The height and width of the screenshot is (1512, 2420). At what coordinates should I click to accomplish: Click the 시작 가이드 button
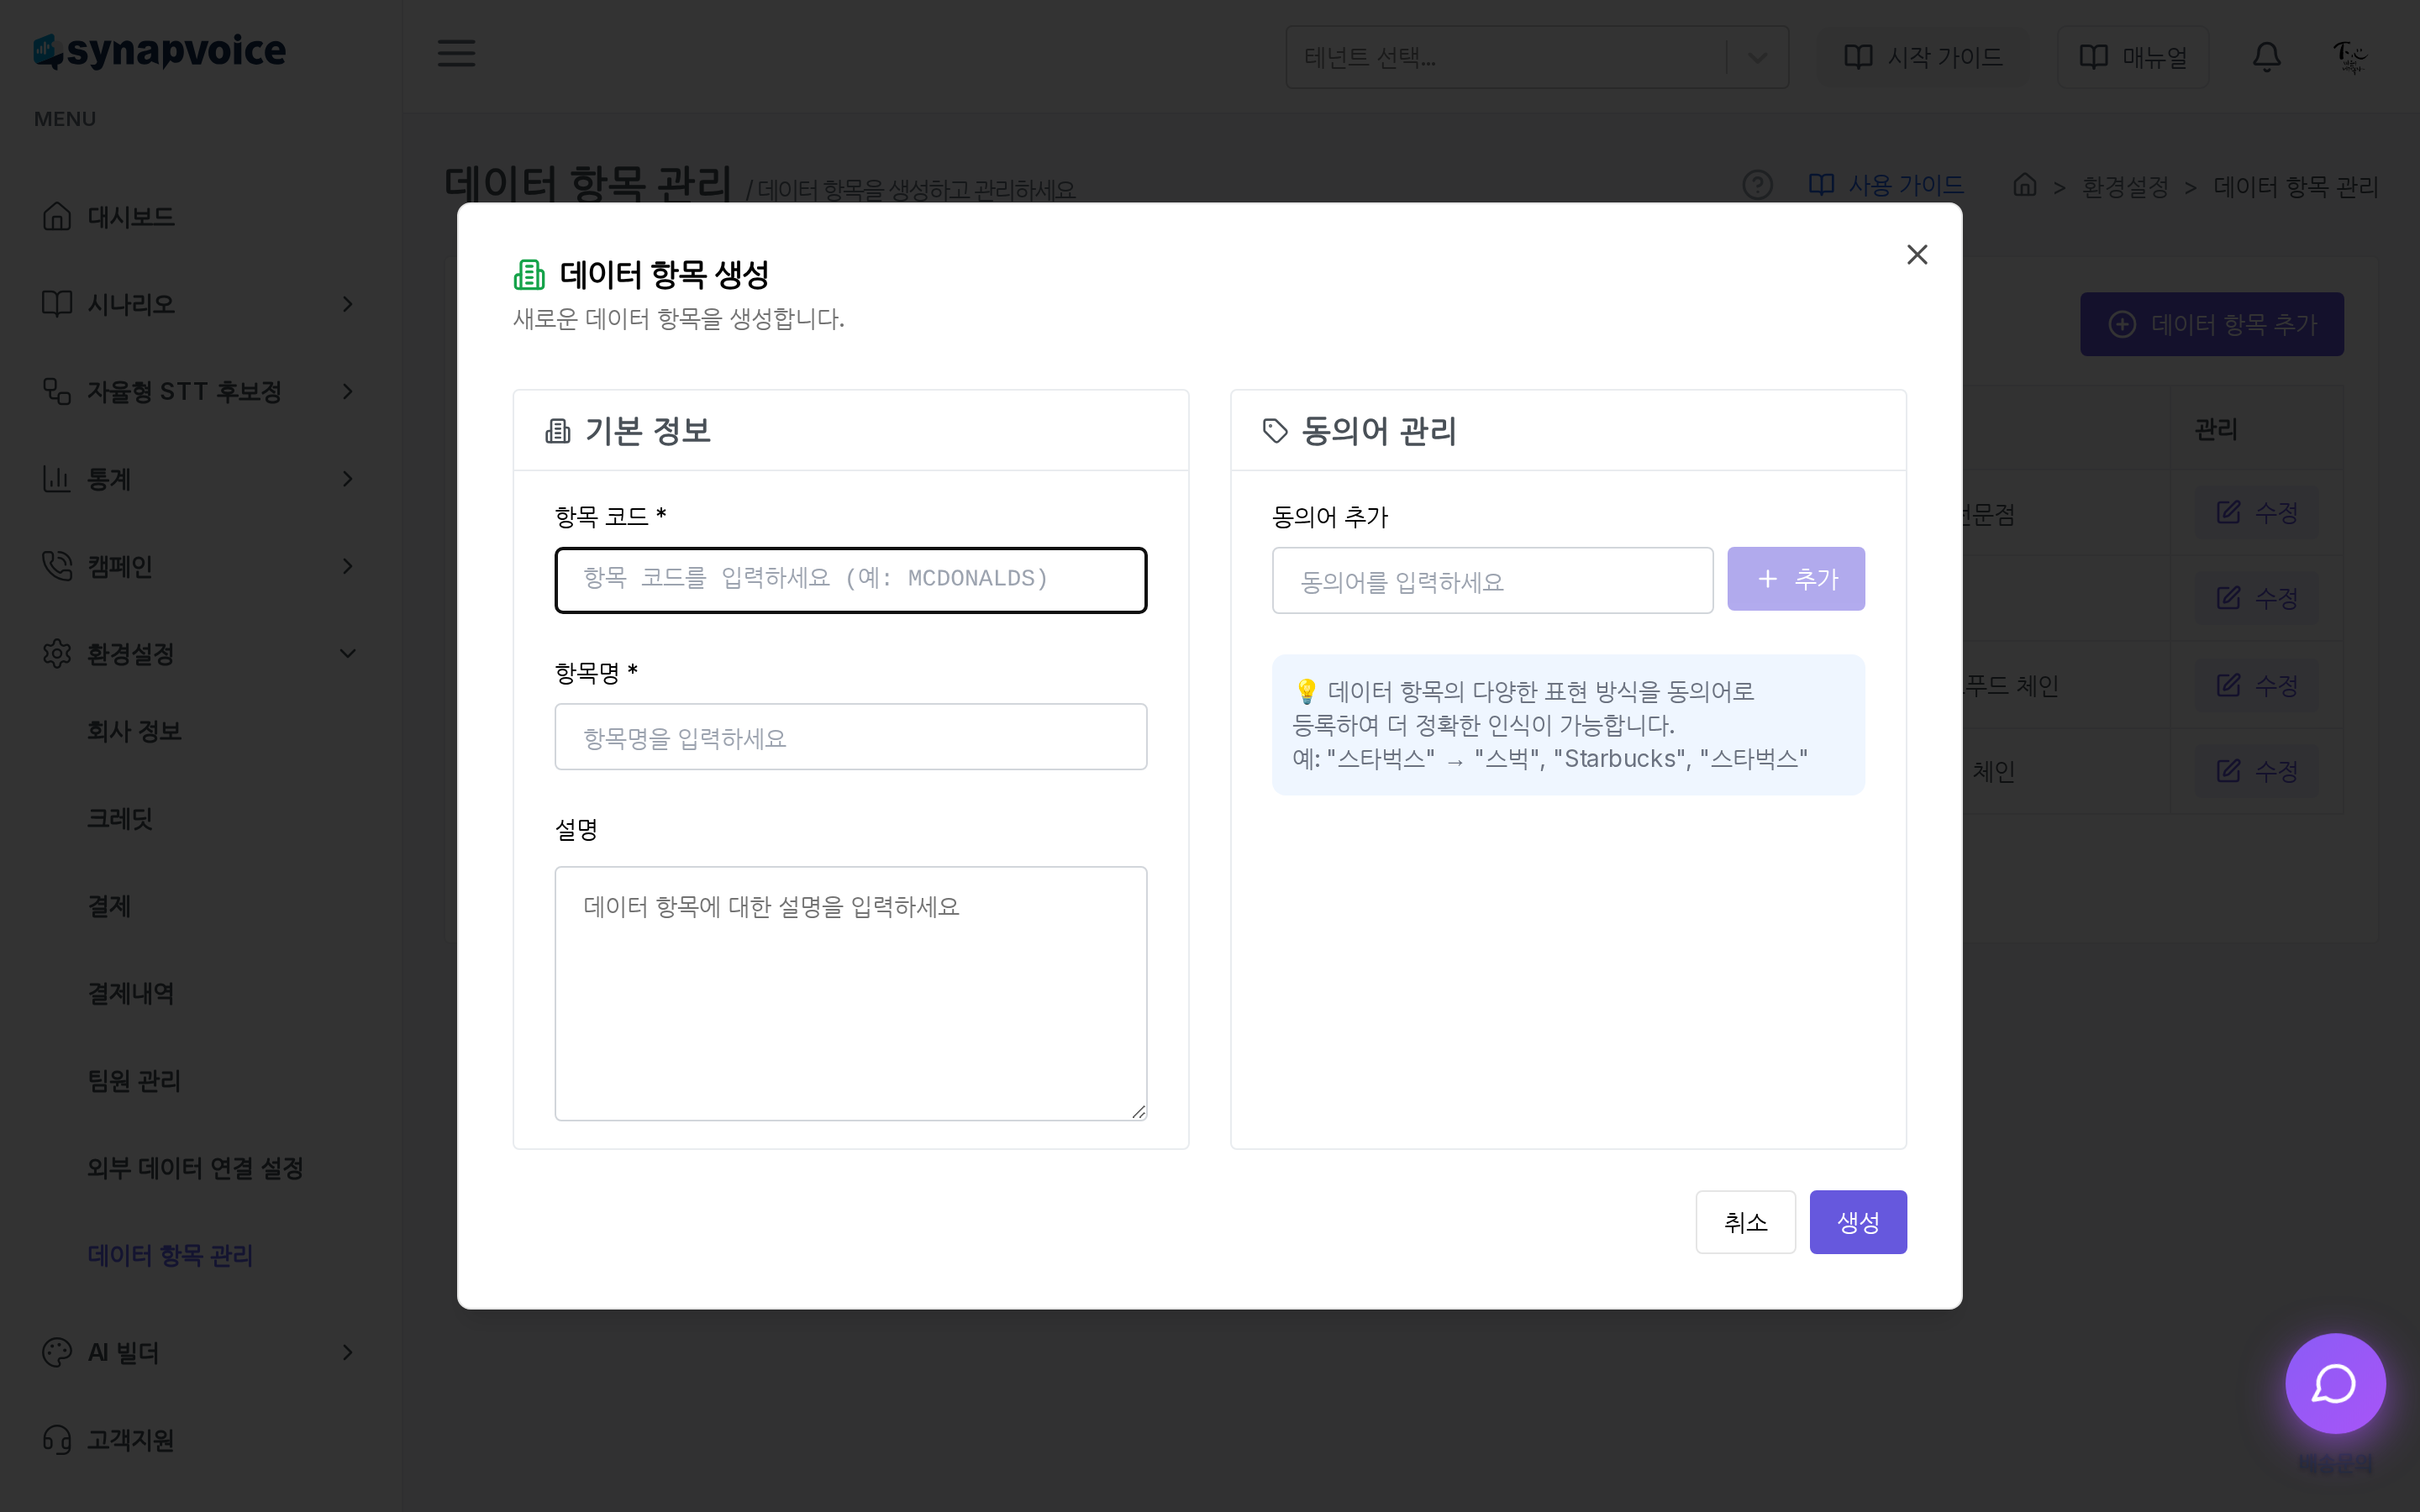pyautogui.click(x=1923, y=57)
